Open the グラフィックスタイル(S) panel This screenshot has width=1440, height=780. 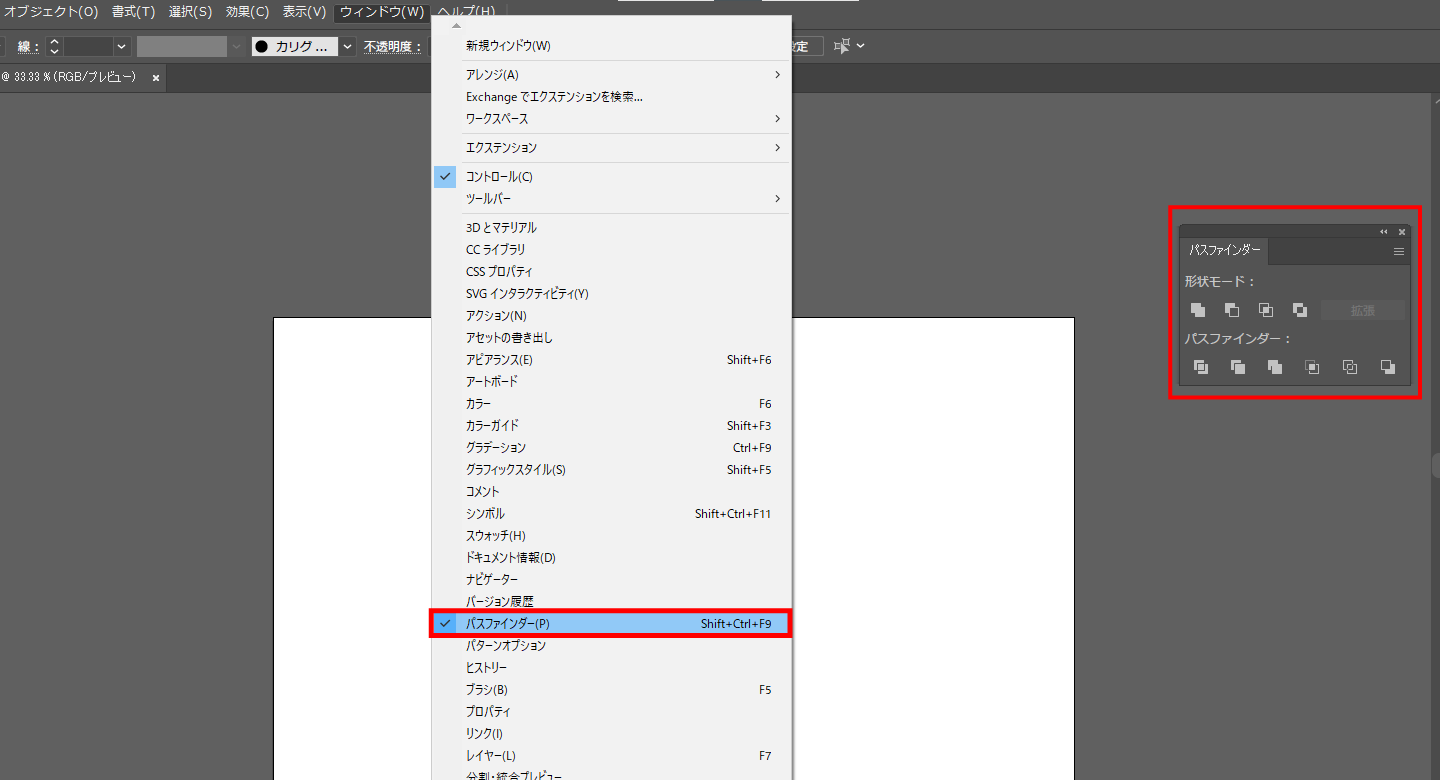coord(611,470)
